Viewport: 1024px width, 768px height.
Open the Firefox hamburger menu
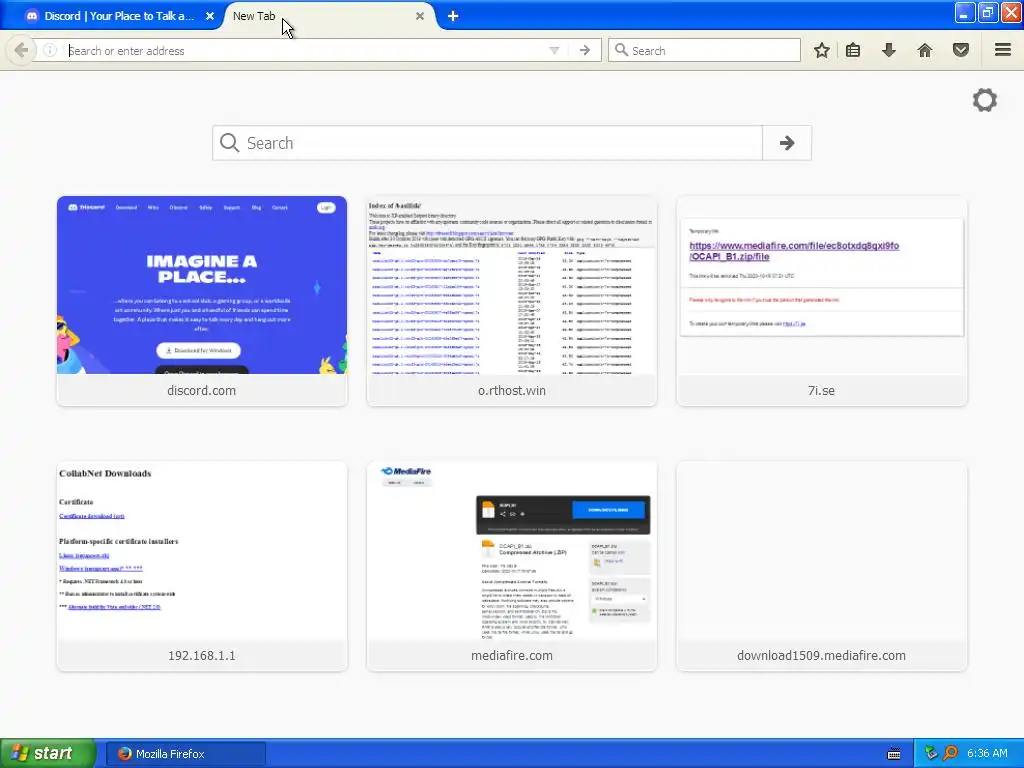[1002, 50]
